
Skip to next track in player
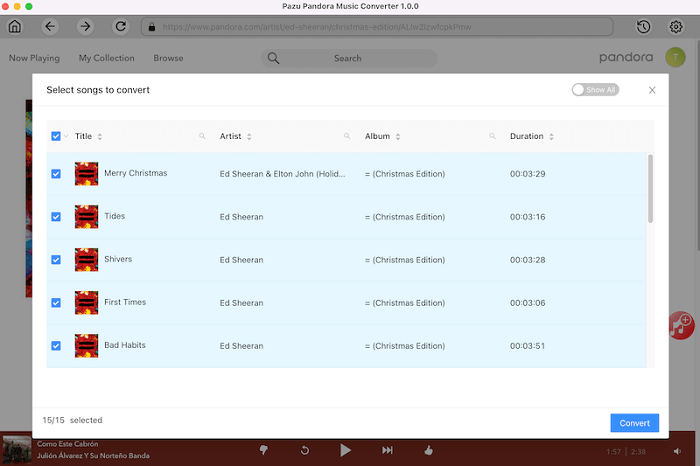click(x=387, y=450)
